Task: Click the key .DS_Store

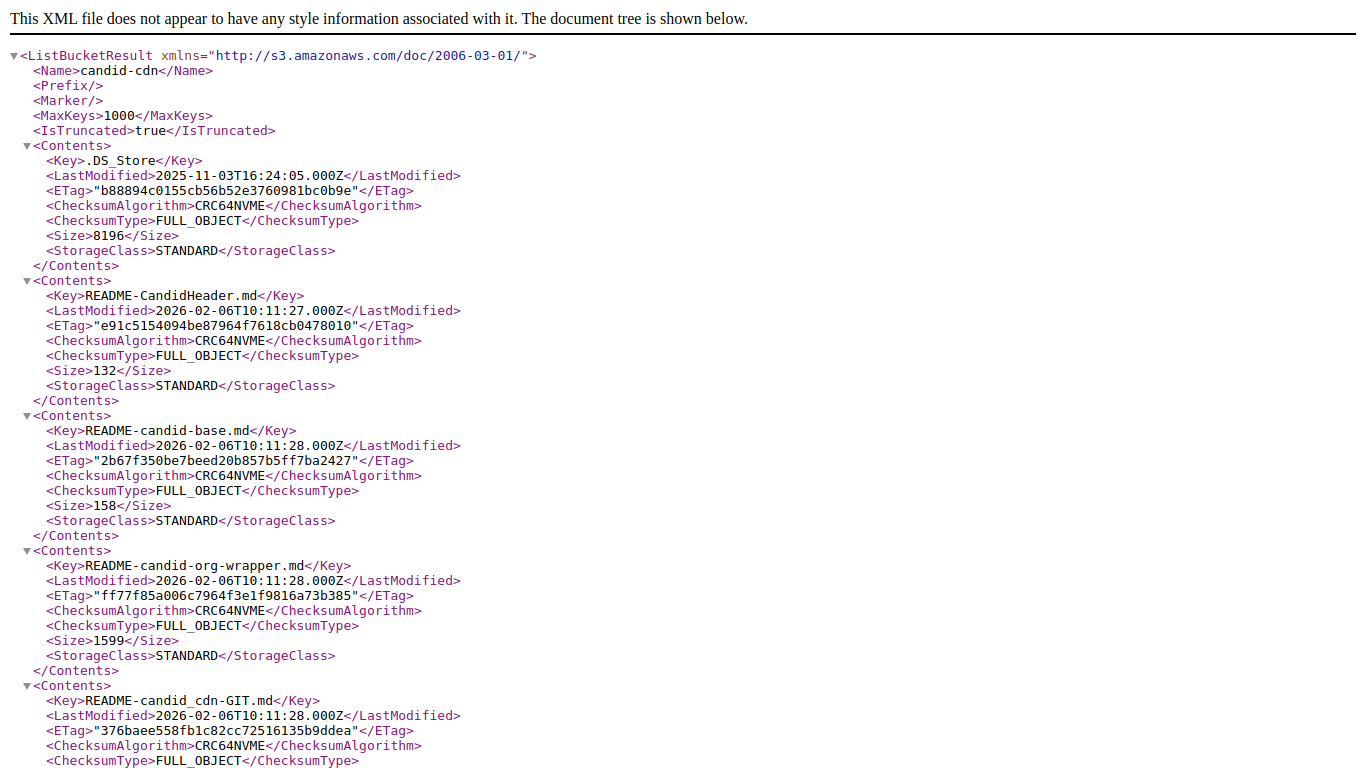Action: pos(120,161)
